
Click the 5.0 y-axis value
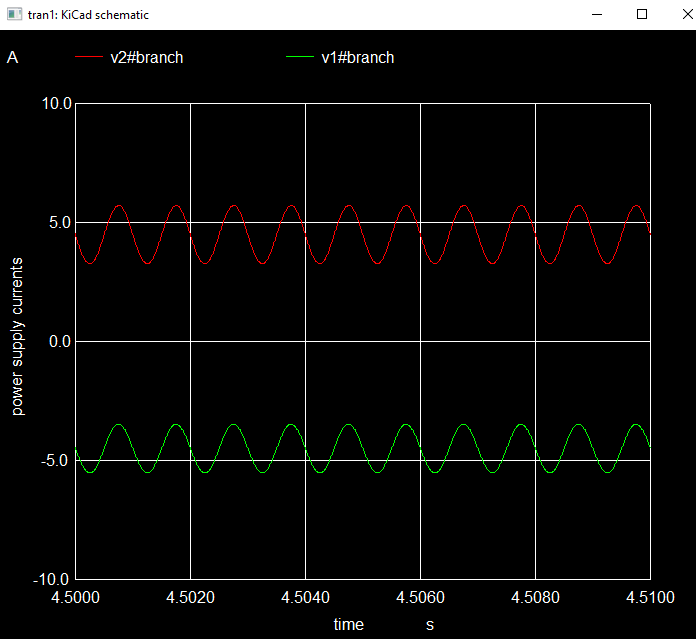click(60, 222)
